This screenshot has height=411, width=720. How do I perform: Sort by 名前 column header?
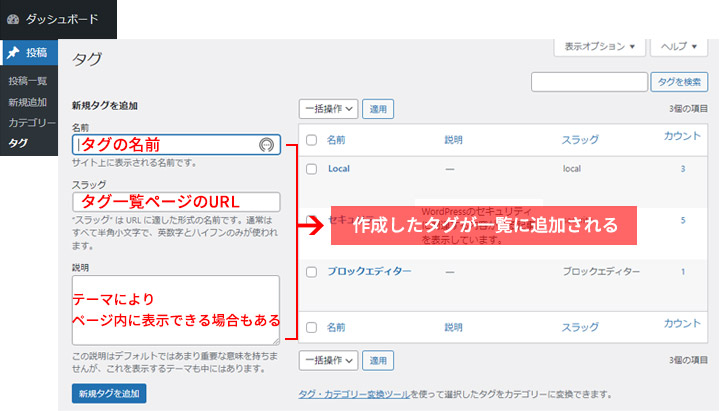click(x=336, y=140)
